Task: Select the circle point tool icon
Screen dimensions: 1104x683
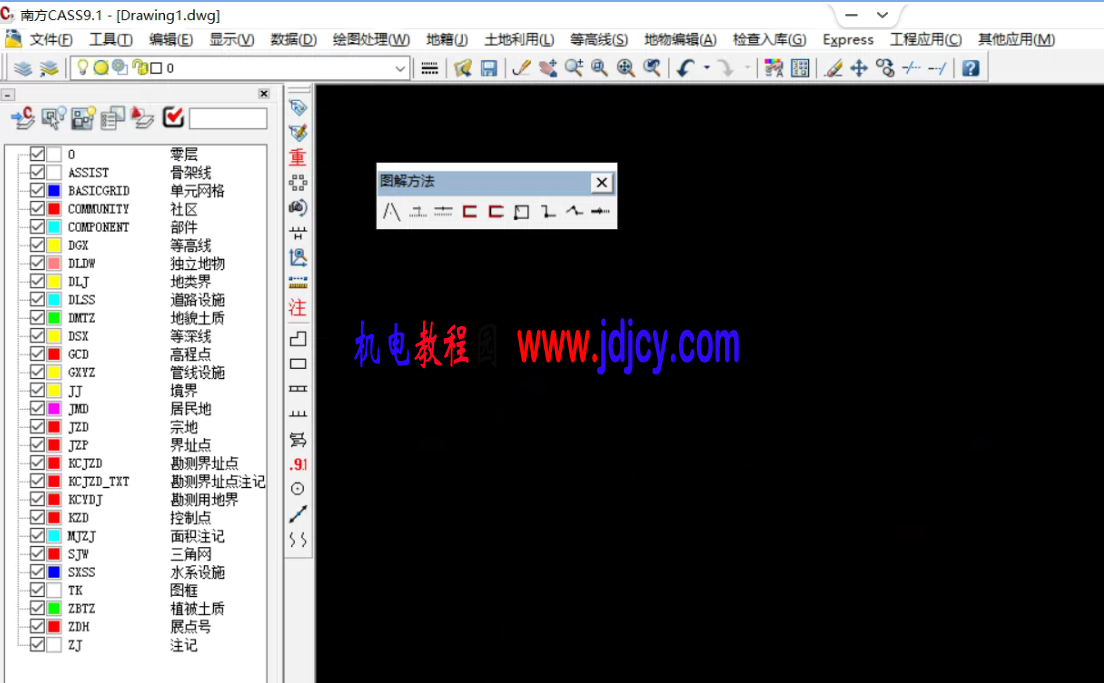Action: coord(298,489)
